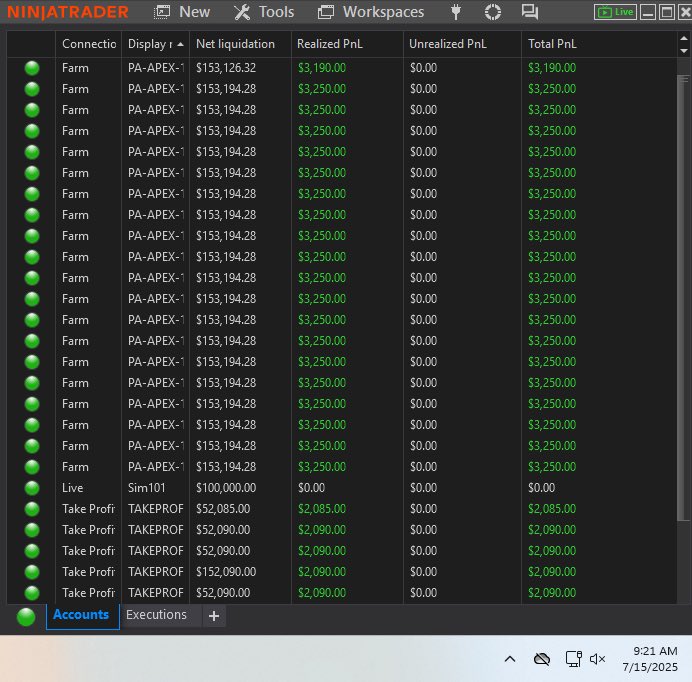Open the chat messages icon
Viewport: 692px width, 682px height.
(x=530, y=12)
